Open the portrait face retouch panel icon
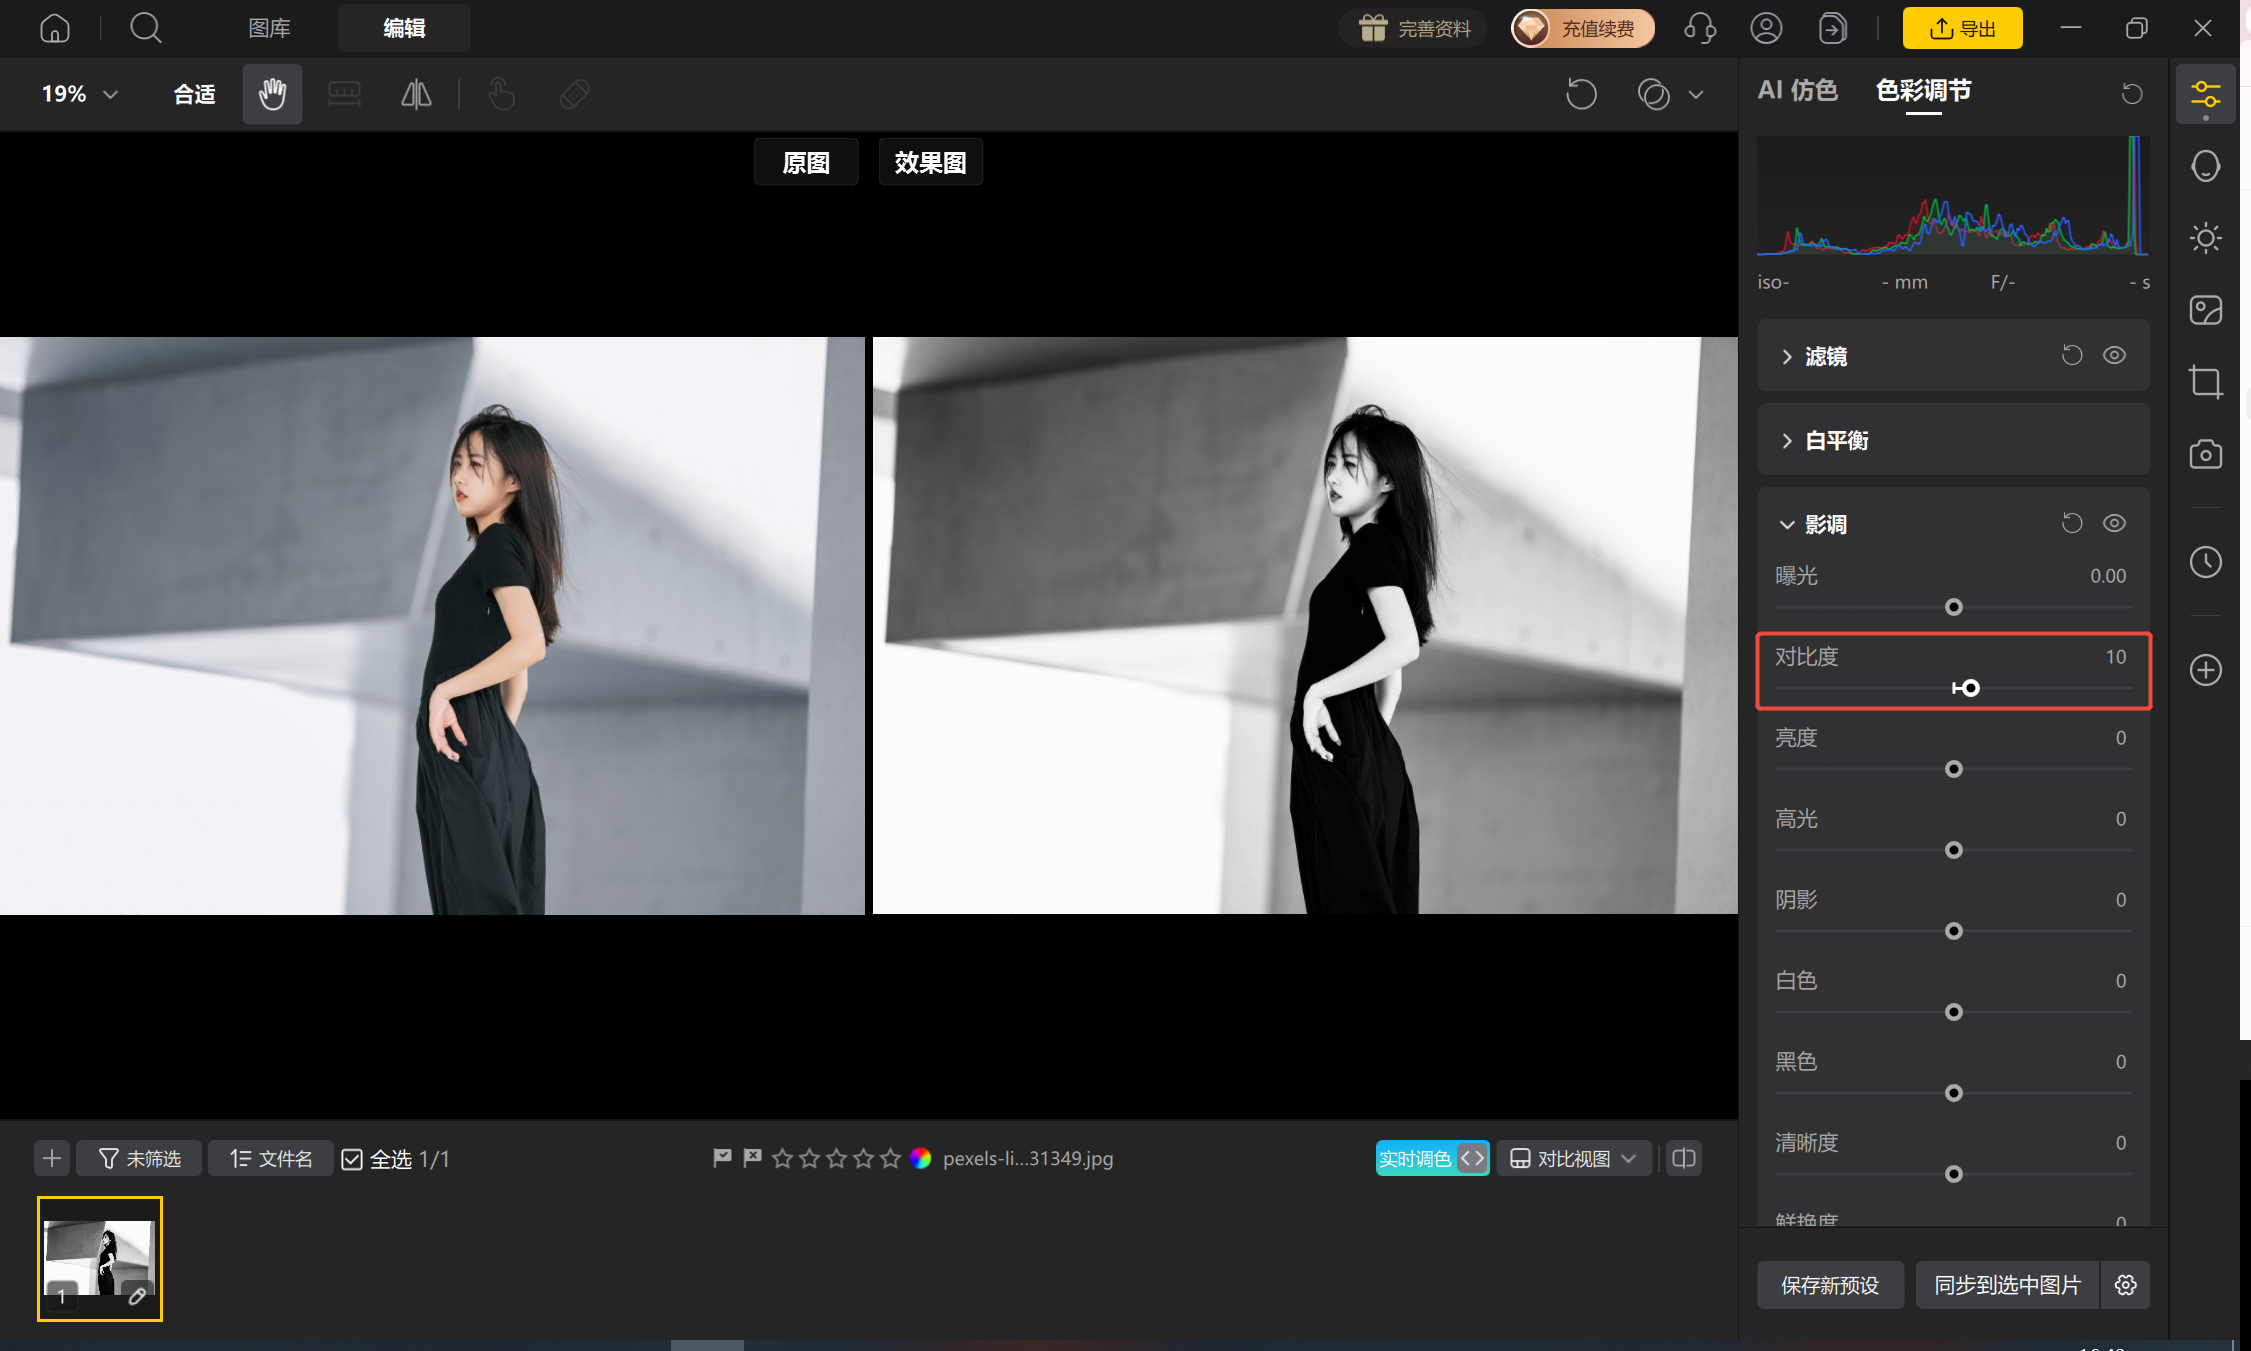Screen dimensions: 2251x1351 click(2205, 166)
